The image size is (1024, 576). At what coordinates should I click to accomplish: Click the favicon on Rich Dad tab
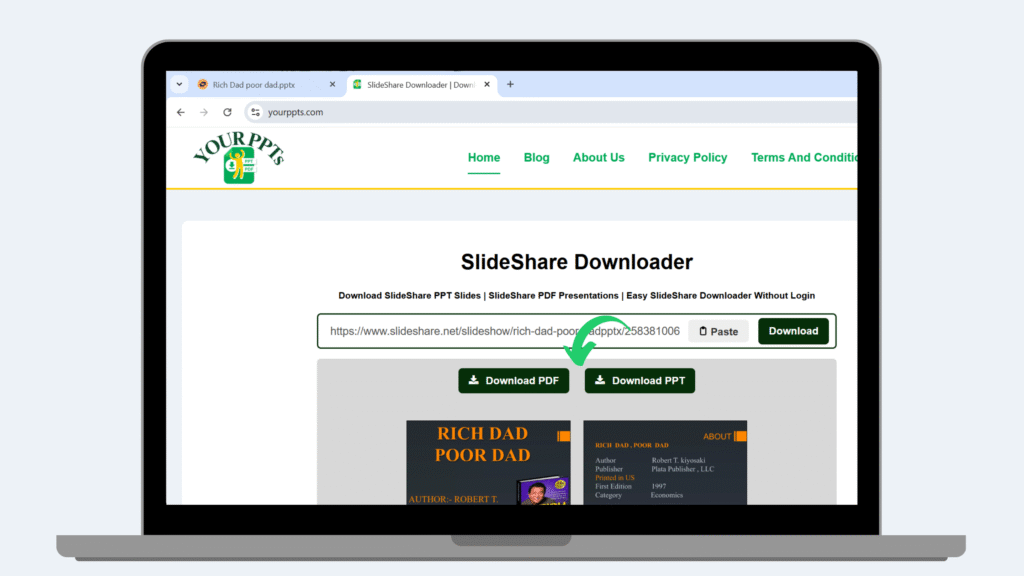point(202,84)
